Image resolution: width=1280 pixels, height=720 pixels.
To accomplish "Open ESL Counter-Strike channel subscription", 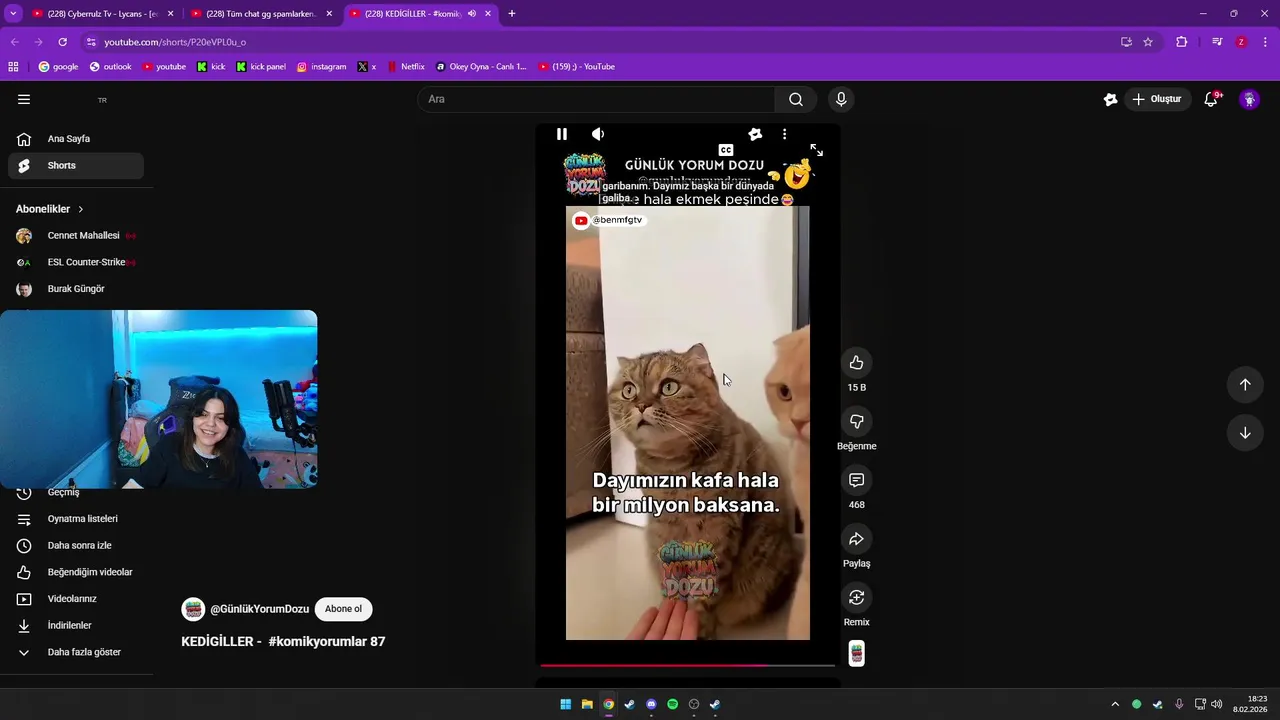I will click(76, 262).
